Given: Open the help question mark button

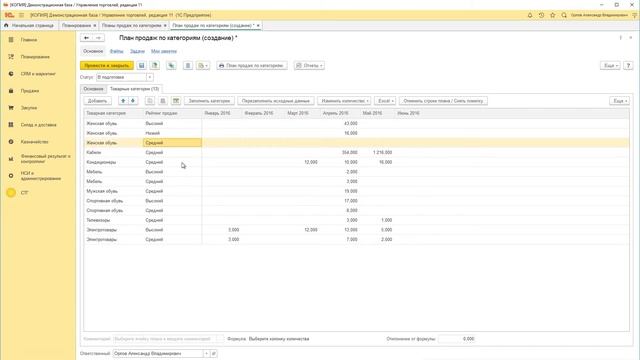Looking at the screenshot, I should coord(629,65).
